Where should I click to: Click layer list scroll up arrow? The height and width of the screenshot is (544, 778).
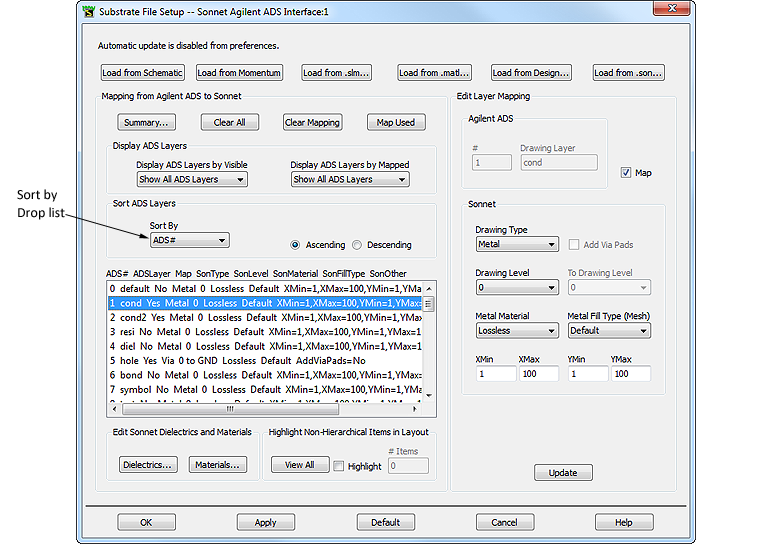point(429,288)
